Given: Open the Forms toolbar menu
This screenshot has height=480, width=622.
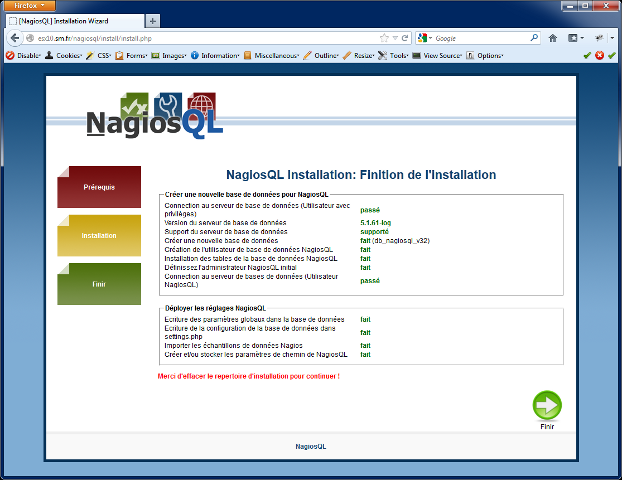Looking at the screenshot, I should pyautogui.click(x=131, y=56).
